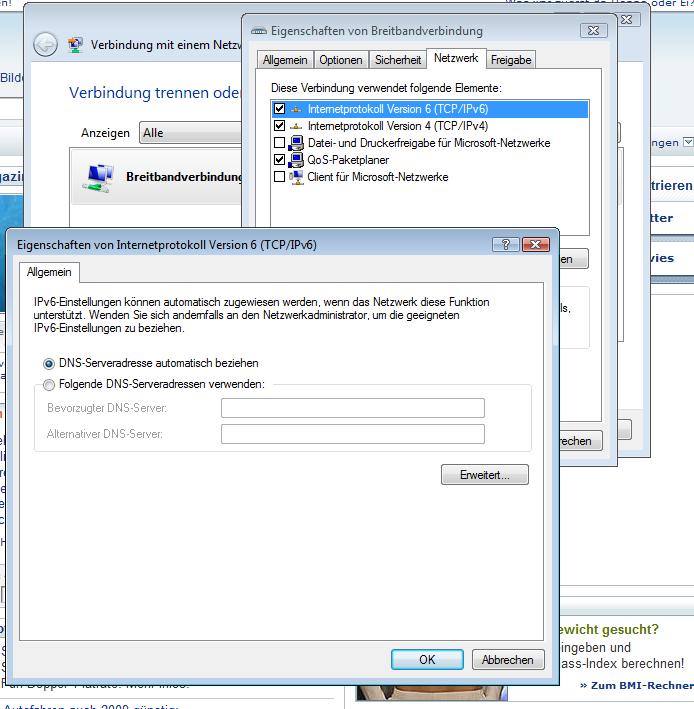Click Client für Microsoft-Netzwerke icon
The height and width of the screenshot is (709, 694).
pyautogui.click(x=296, y=177)
